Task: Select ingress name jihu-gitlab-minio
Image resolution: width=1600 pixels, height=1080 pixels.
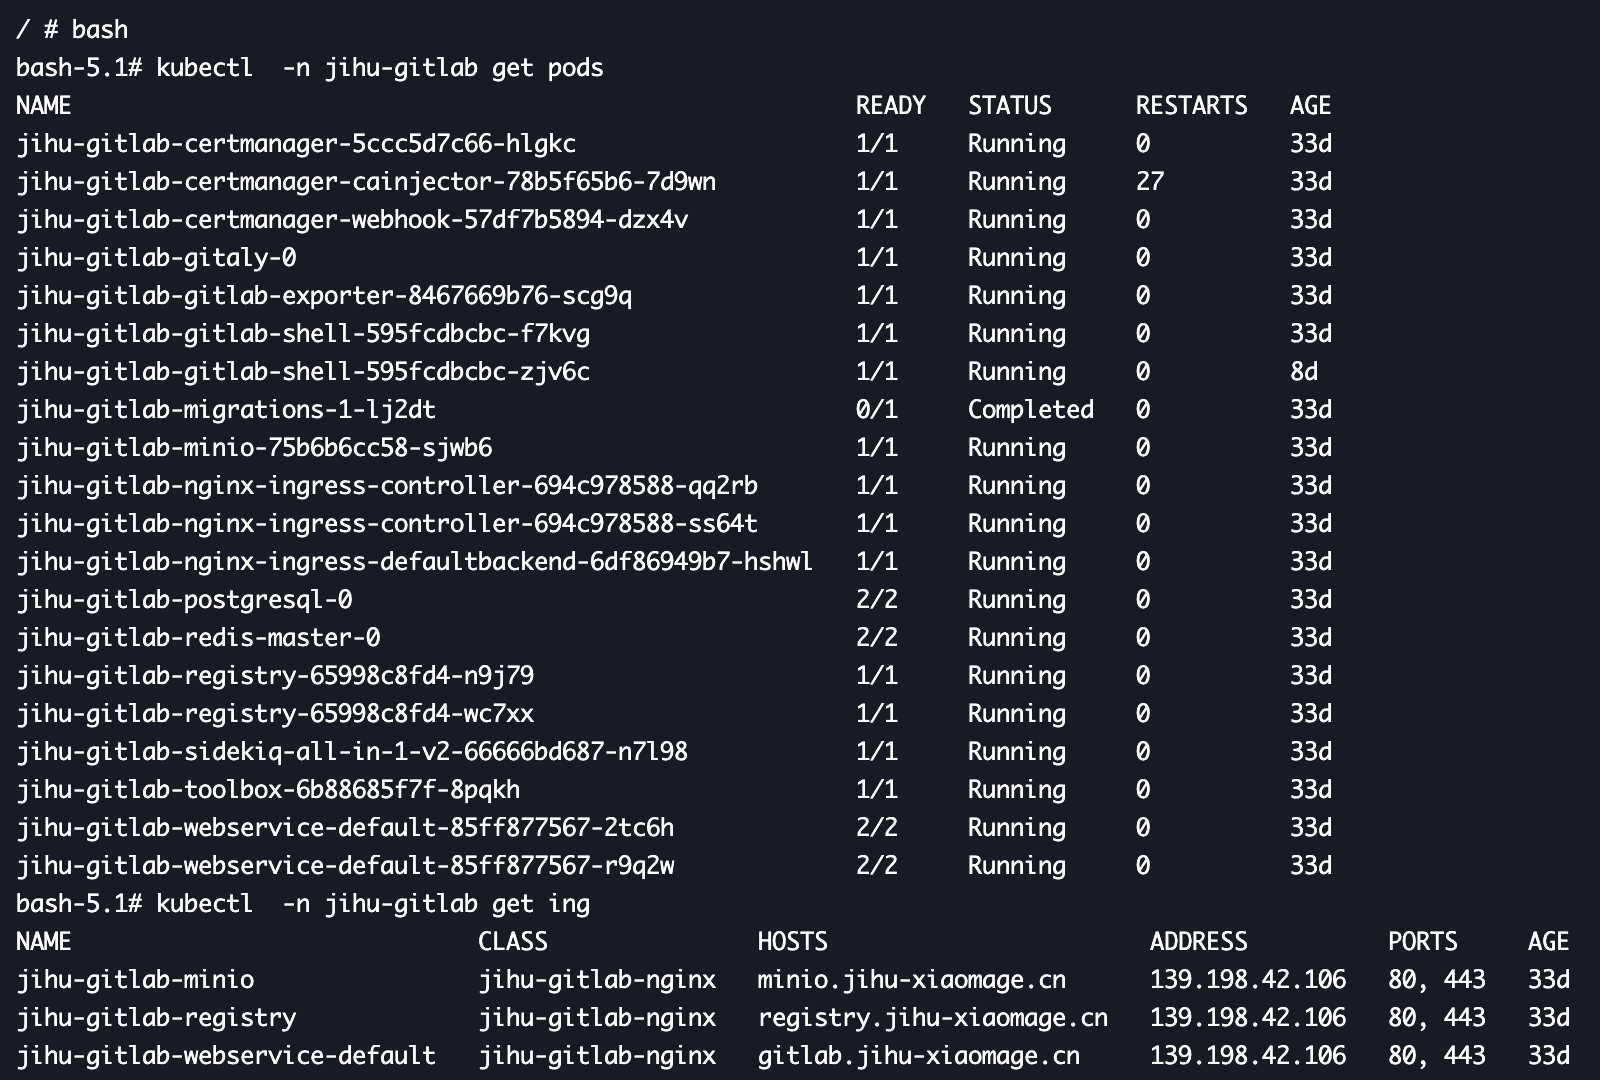Action: click(x=135, y=980)
